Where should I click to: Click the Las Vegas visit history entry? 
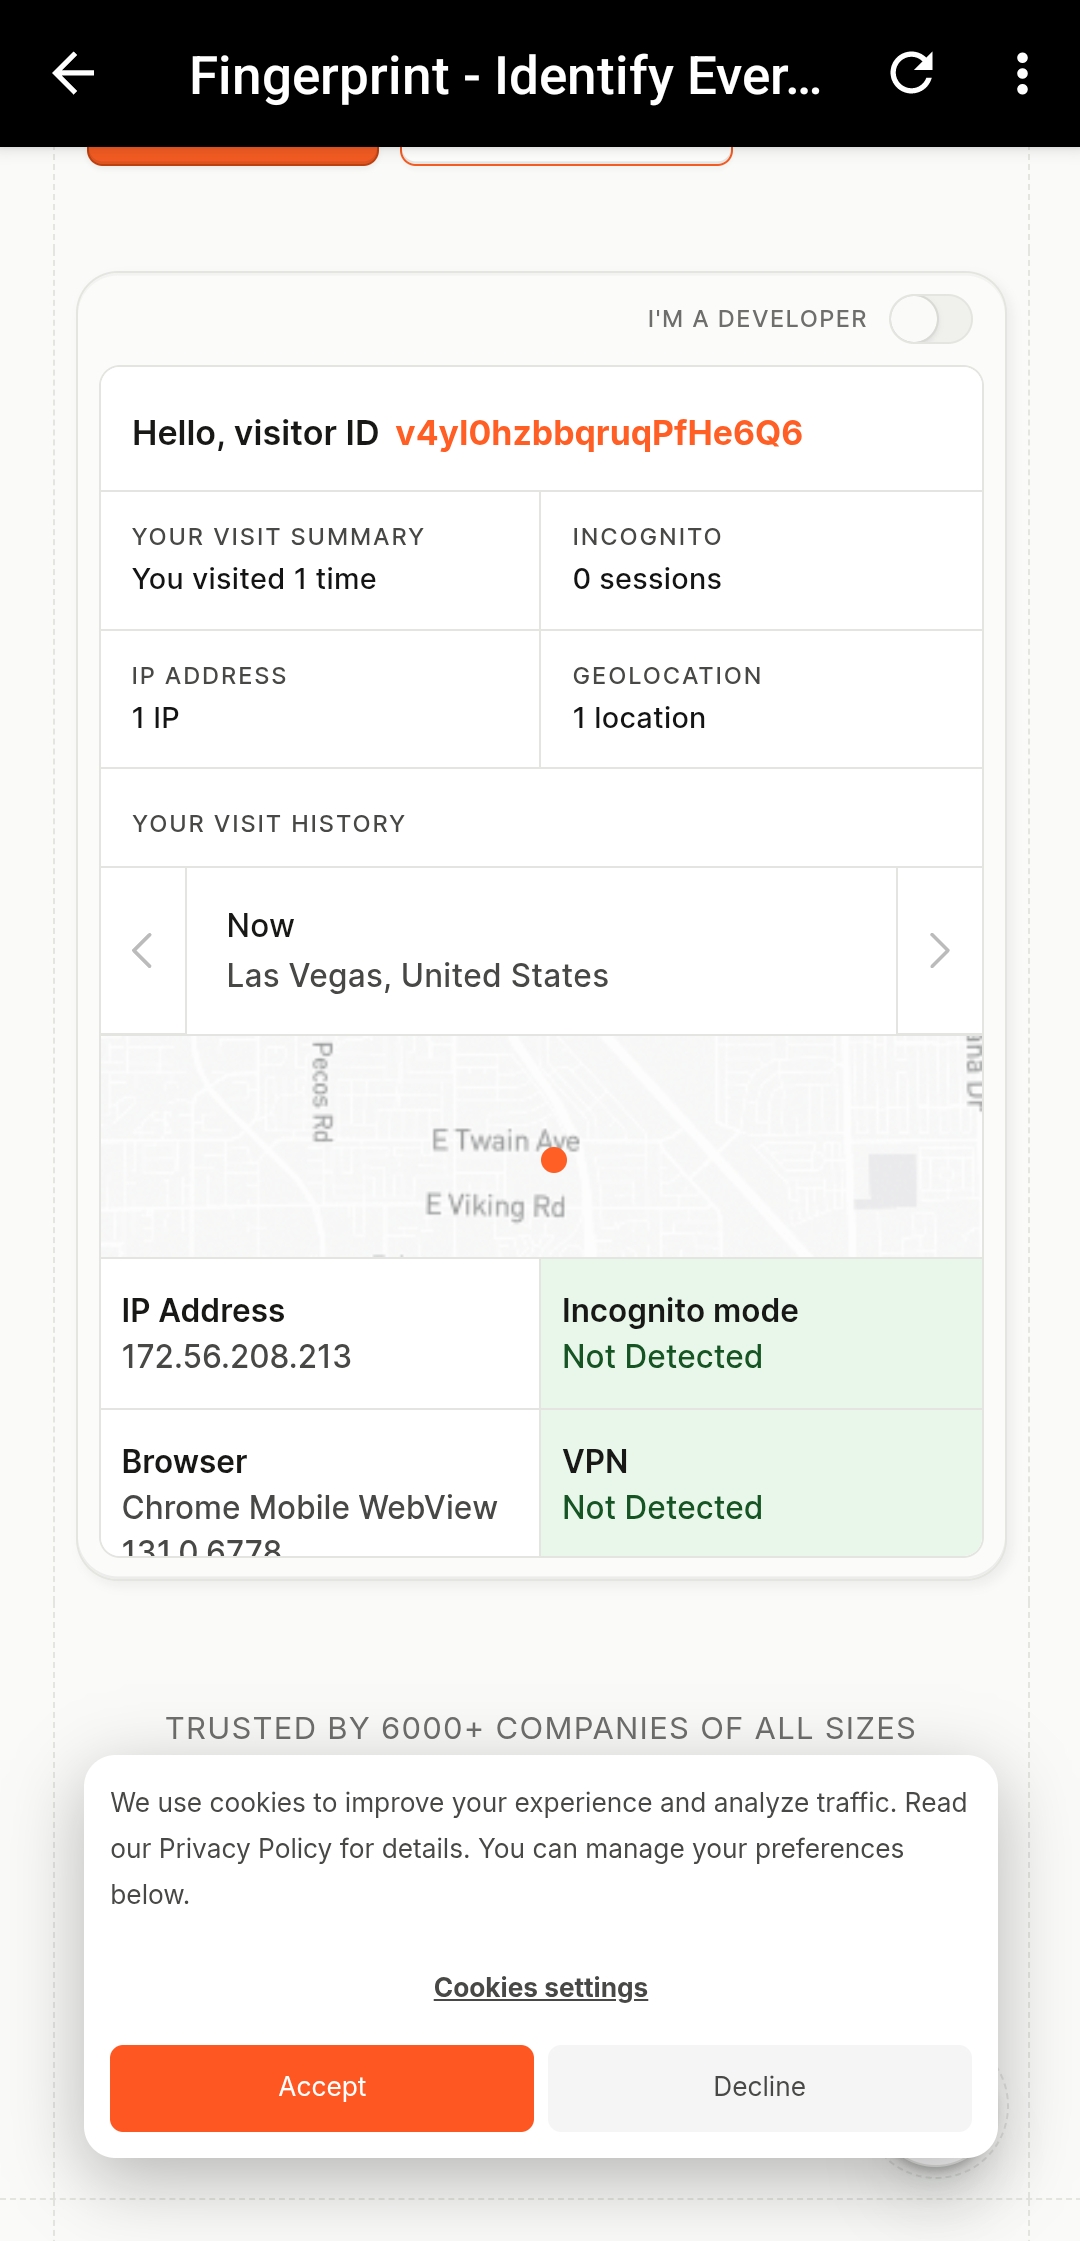click(x=541, y=950)
